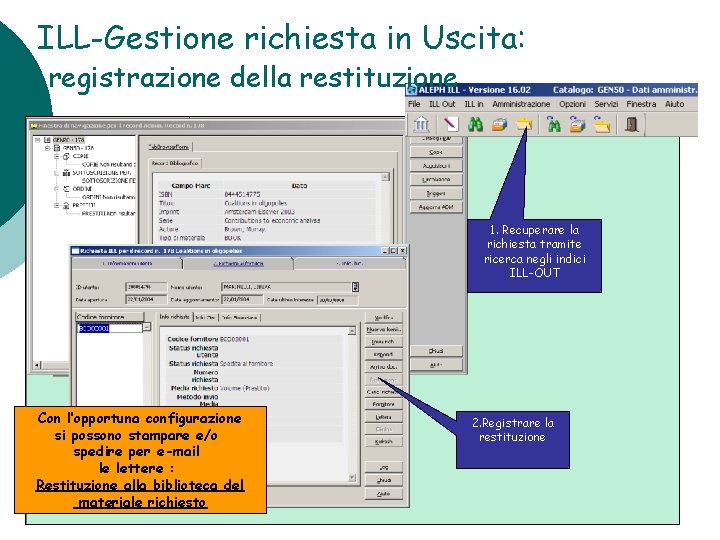Click the Data aggiornamento field
Image resolution: width=720 pixels, height=540 pixels.
(242, 299)
